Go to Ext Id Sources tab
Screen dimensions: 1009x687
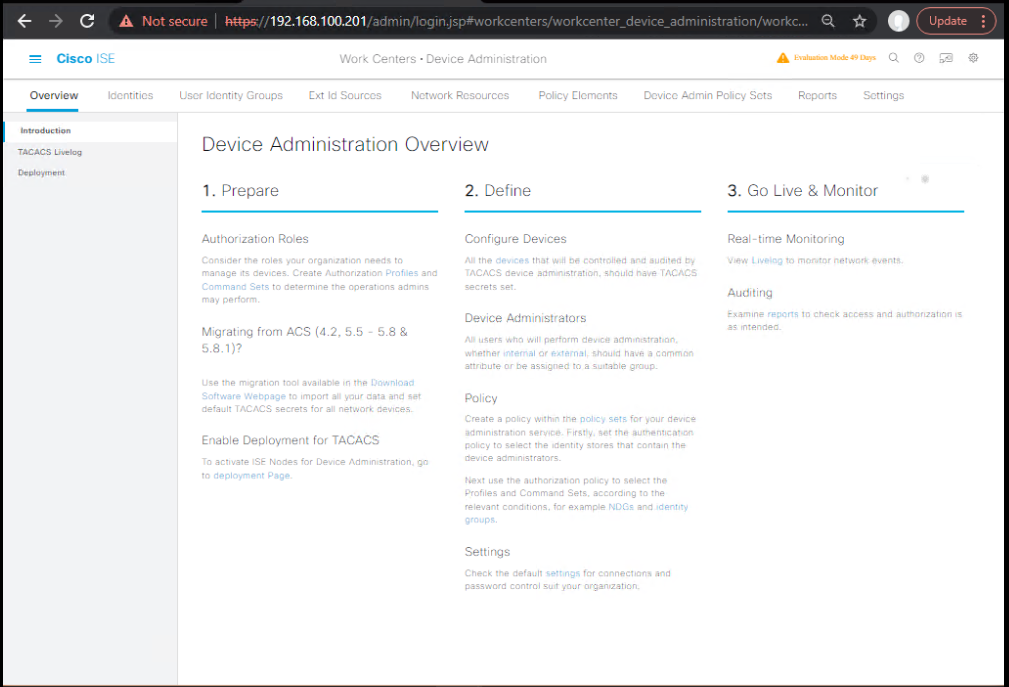coord(345,95)
